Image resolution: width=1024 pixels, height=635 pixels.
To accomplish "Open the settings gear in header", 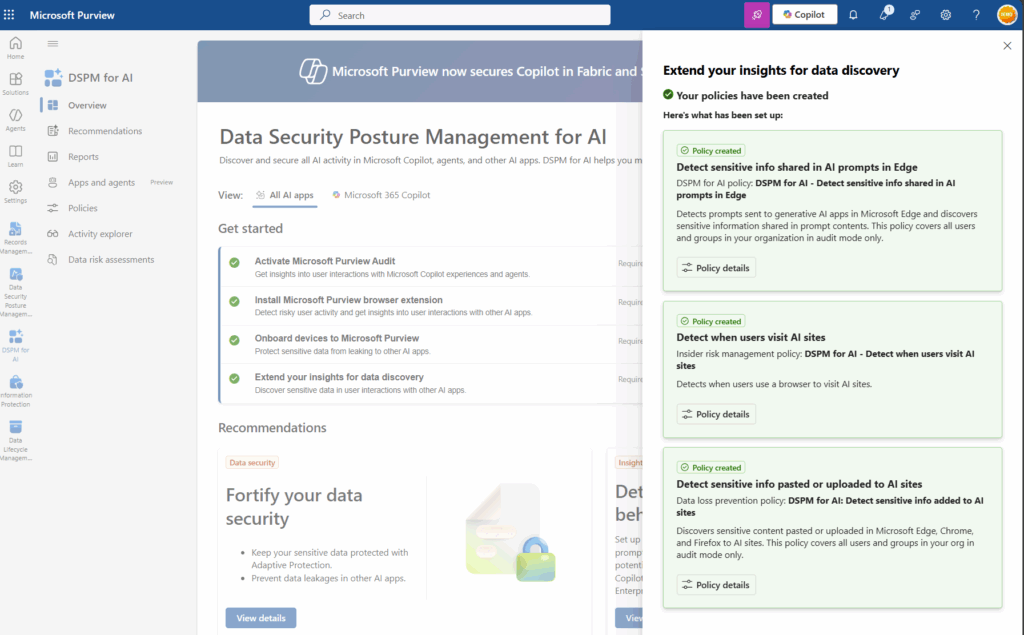I will [946, 14].
